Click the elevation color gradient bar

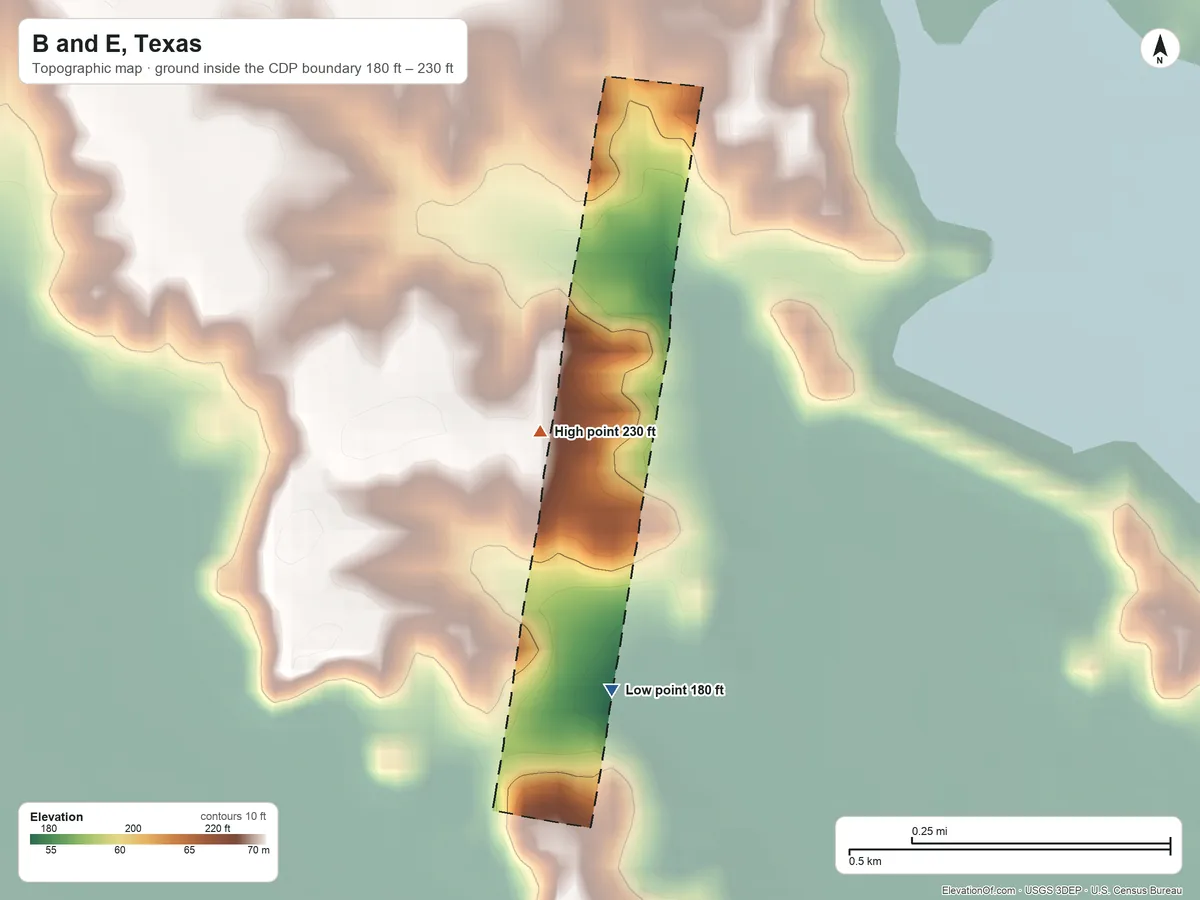click(x=148, y=839)
